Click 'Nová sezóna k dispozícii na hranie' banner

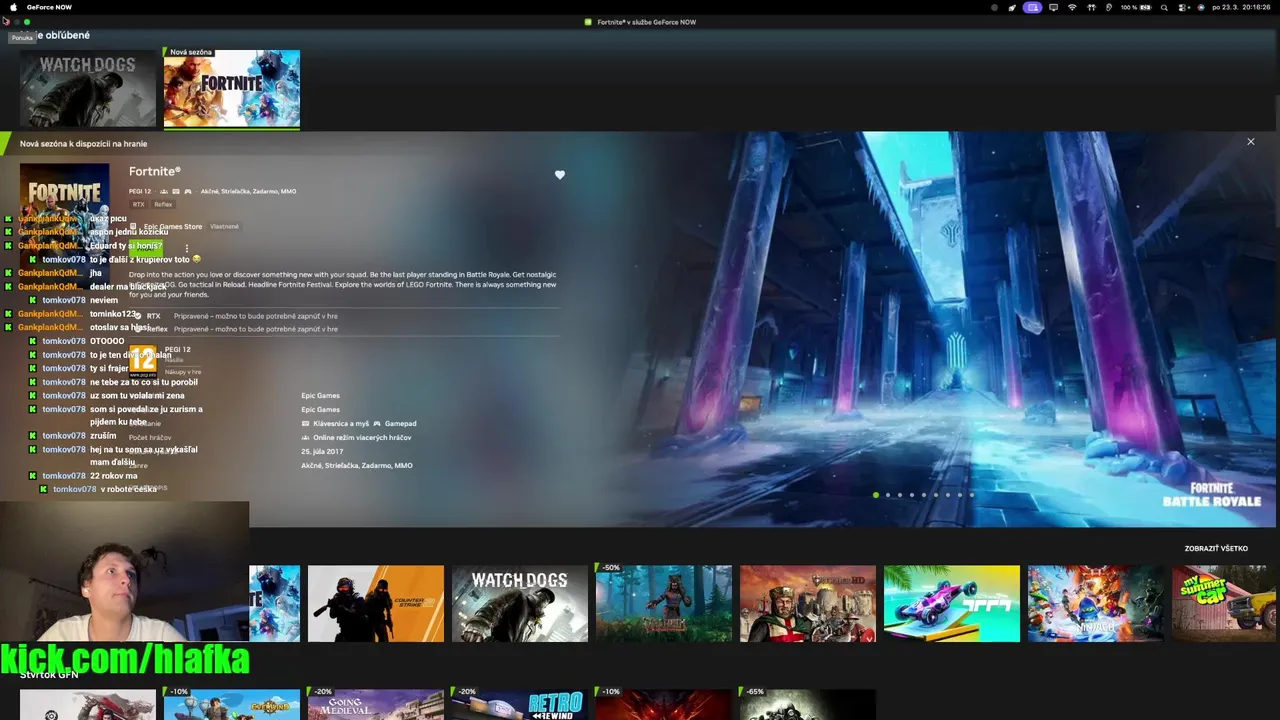pos(83,144)
